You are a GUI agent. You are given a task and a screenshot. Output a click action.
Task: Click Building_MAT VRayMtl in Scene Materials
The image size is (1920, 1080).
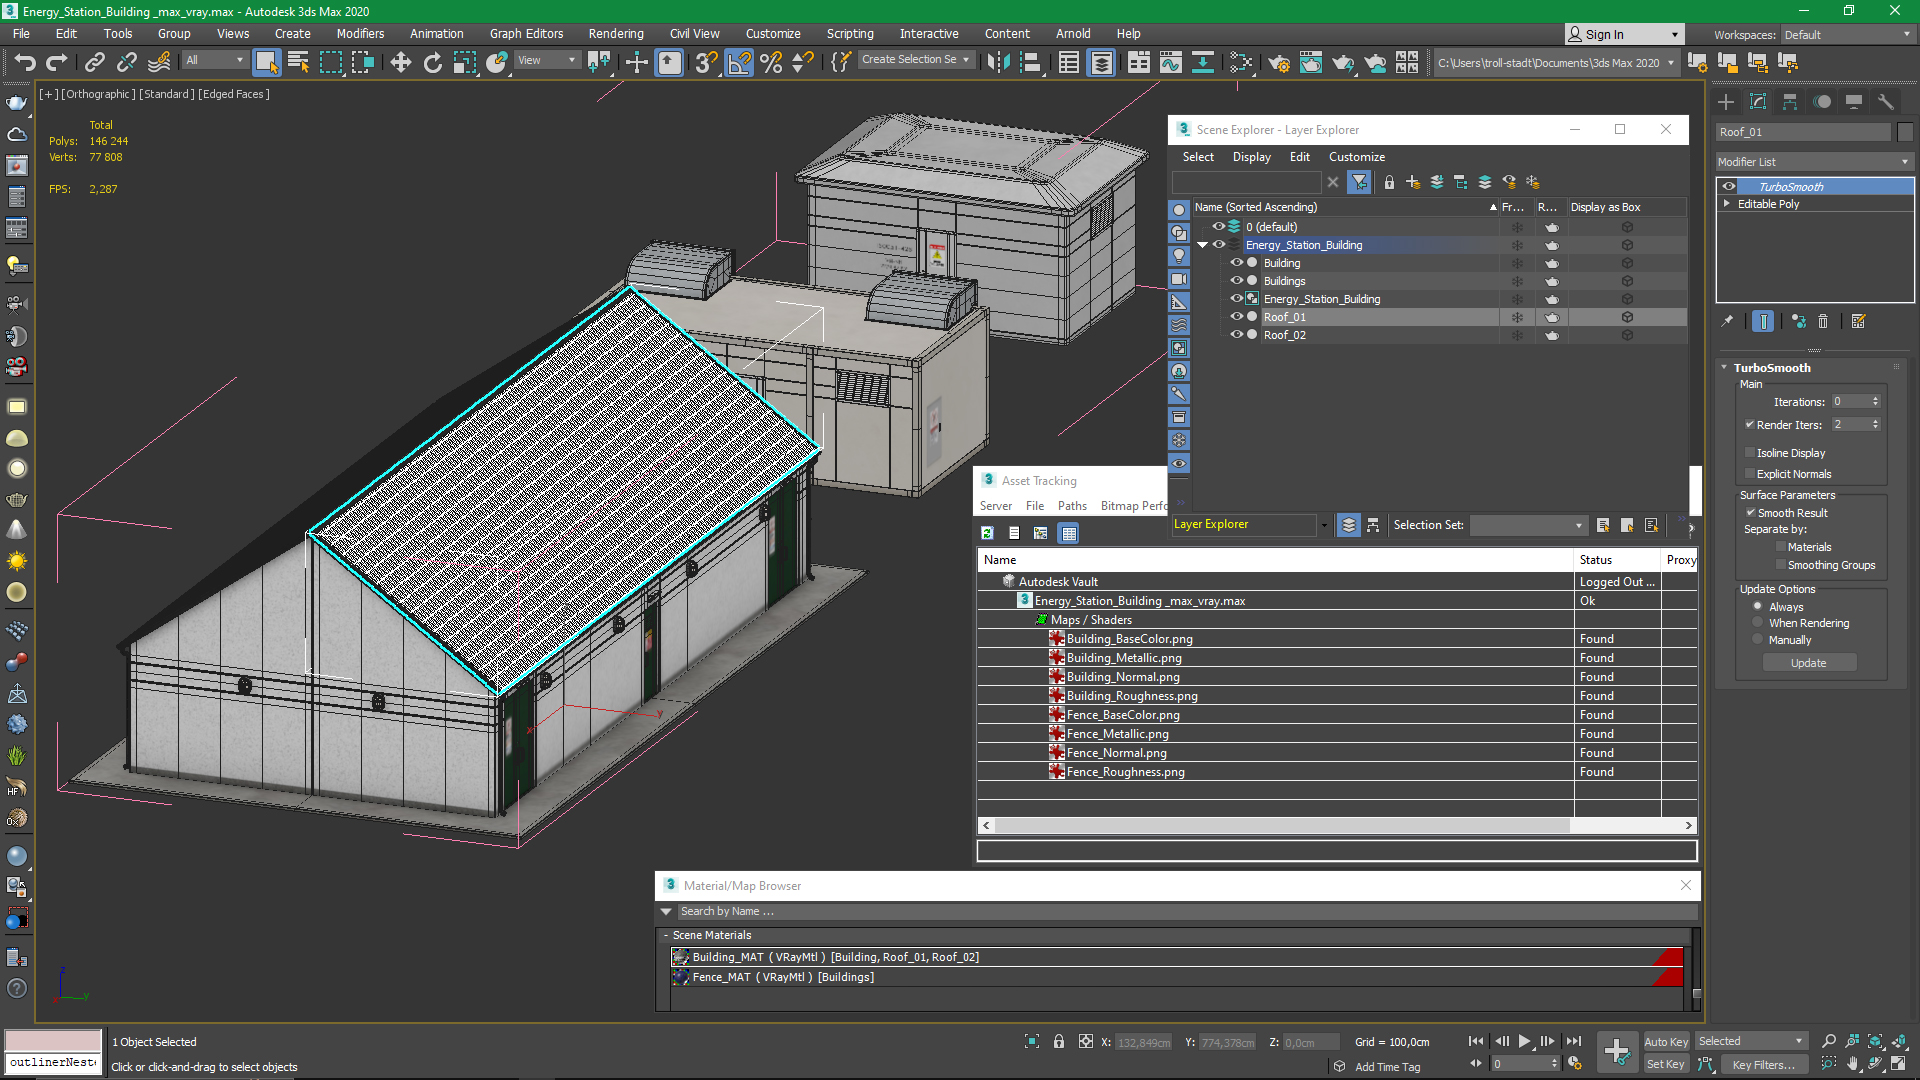(x=833, y=956)
